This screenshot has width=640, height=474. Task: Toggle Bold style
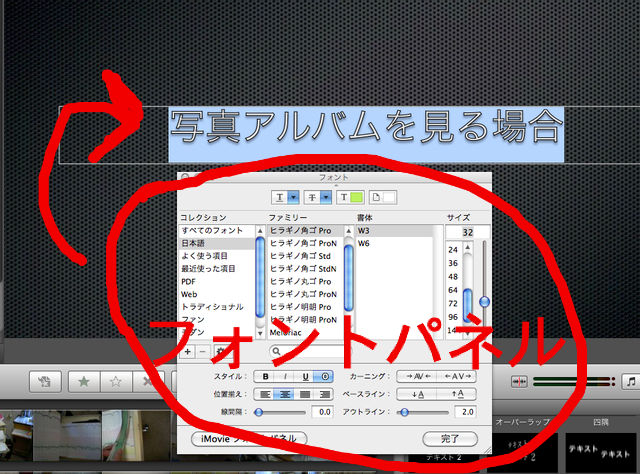click(265, 376)
